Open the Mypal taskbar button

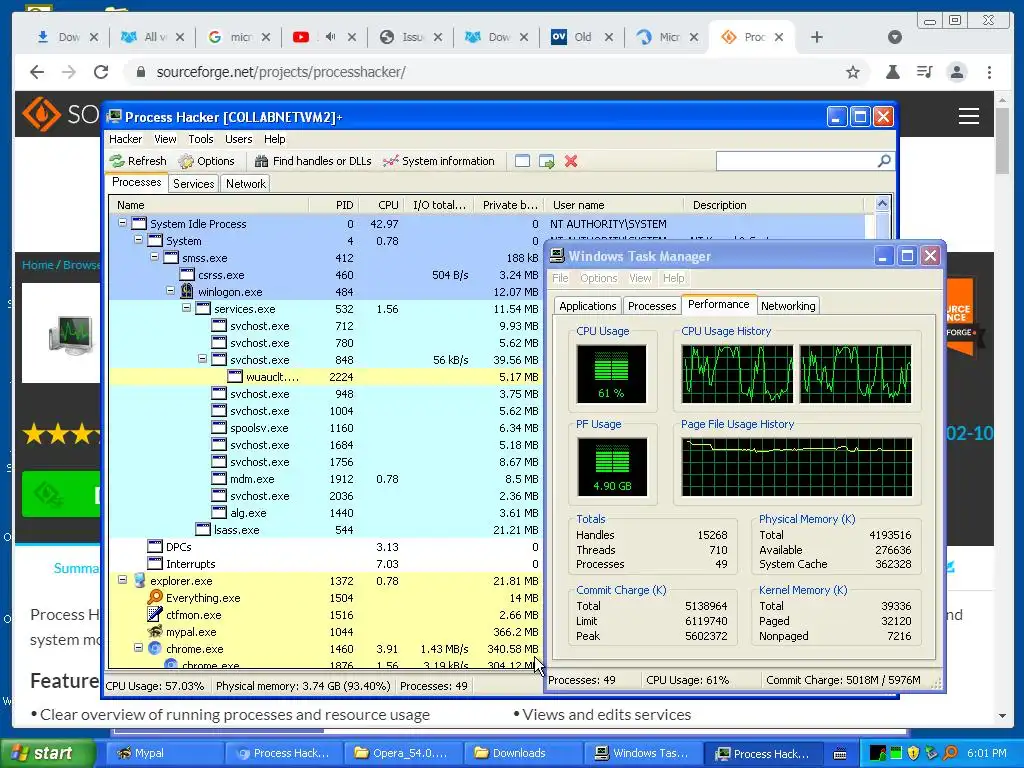click(x=165, y=753)
